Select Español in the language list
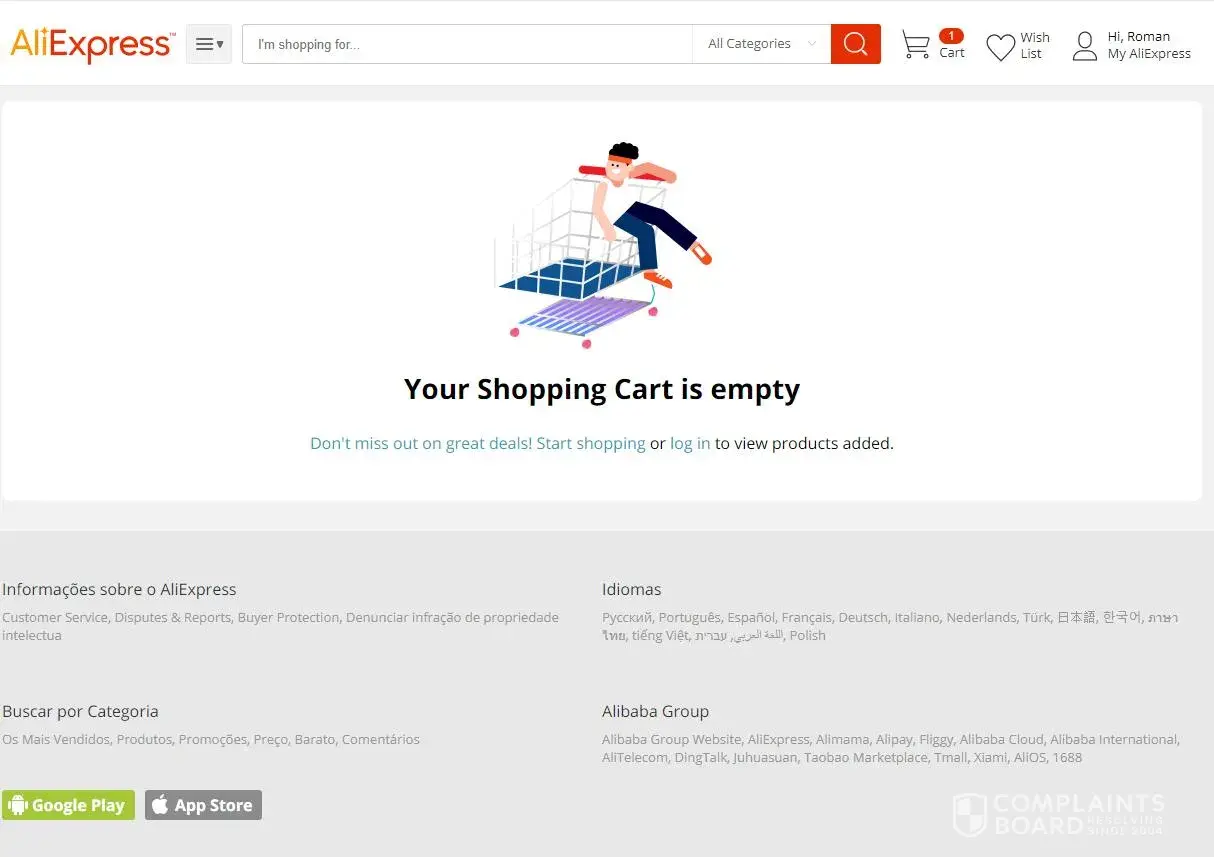This screenshot has height=857, width=1214. (x=750, y=618)
